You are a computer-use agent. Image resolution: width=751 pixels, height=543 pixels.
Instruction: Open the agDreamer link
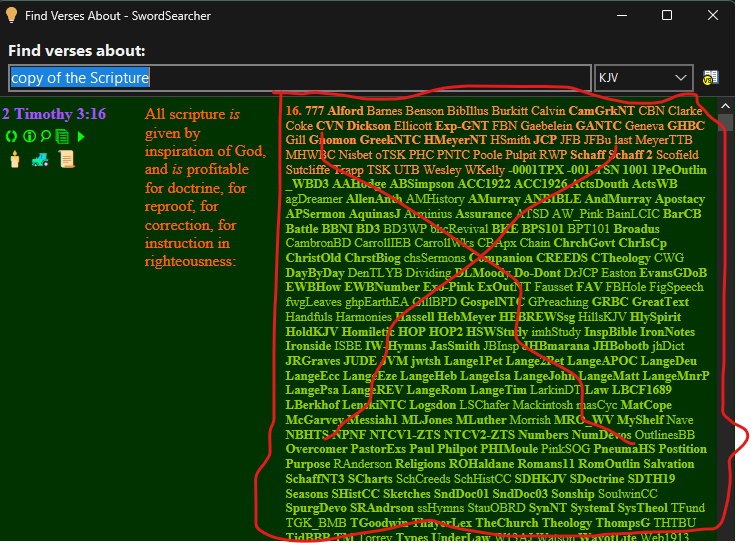(314, 199)
